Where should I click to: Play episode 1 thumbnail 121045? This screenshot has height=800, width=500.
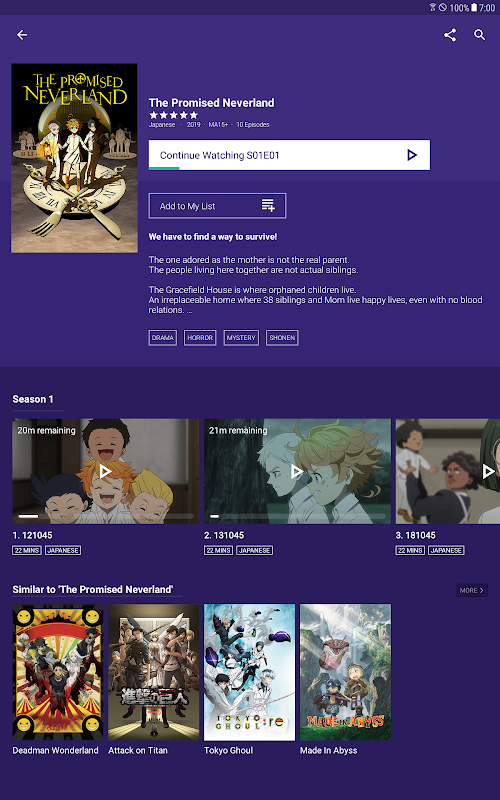[106, 471]
